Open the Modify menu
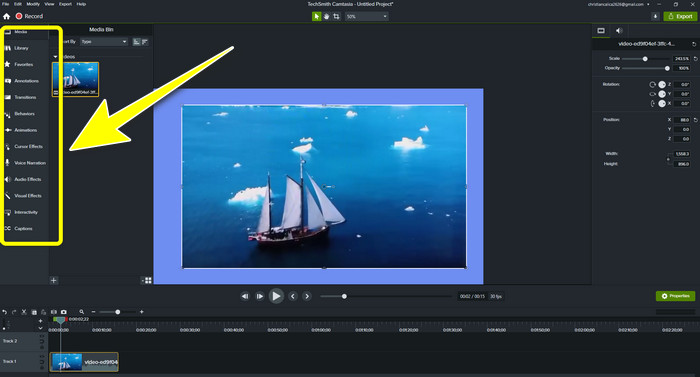The height and width of the screenshot is (377, 700). point(33,4)
